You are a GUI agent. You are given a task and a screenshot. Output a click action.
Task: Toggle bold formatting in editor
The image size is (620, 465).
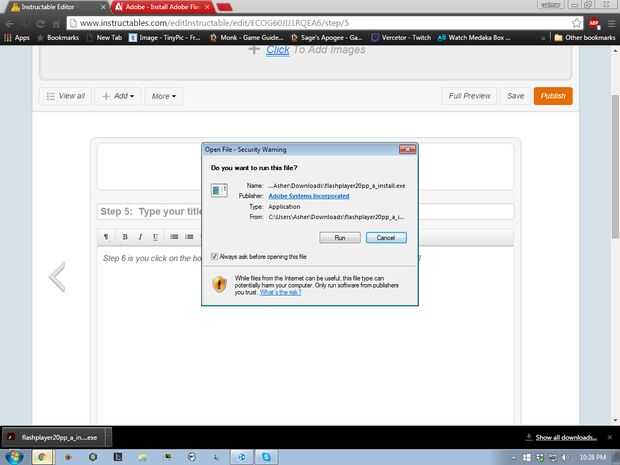point(125,237)
